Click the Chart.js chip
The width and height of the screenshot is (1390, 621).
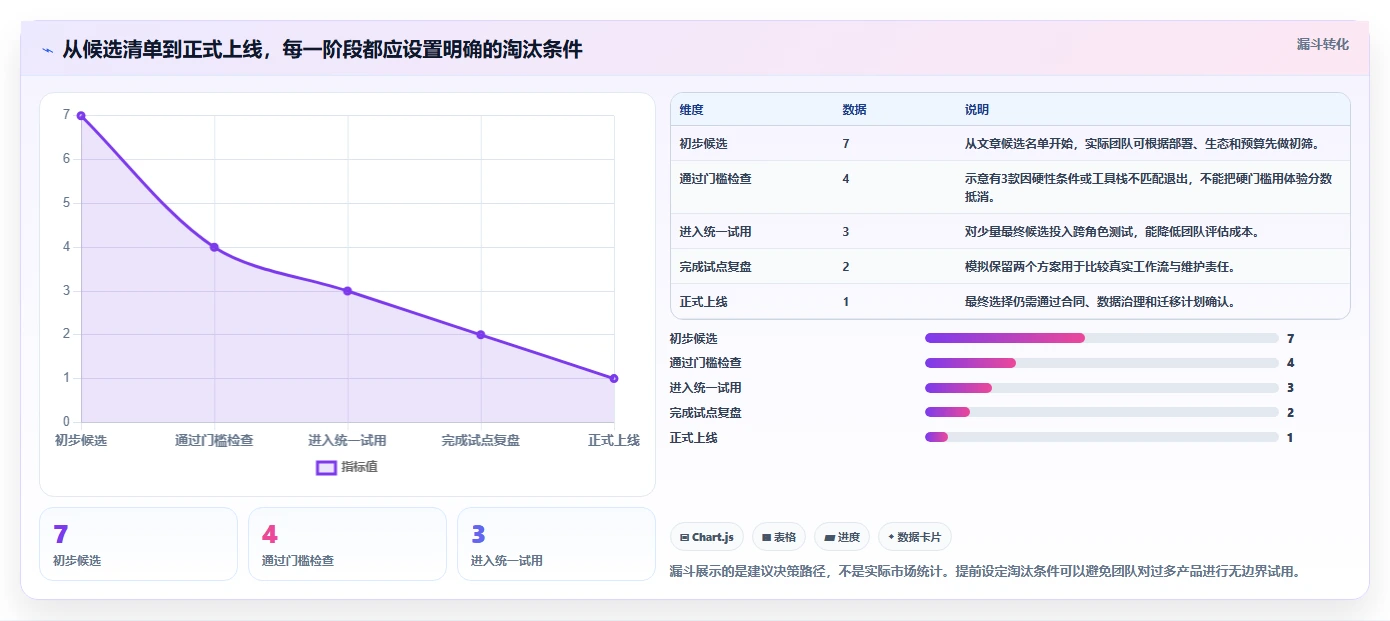[x=706, y=537]
